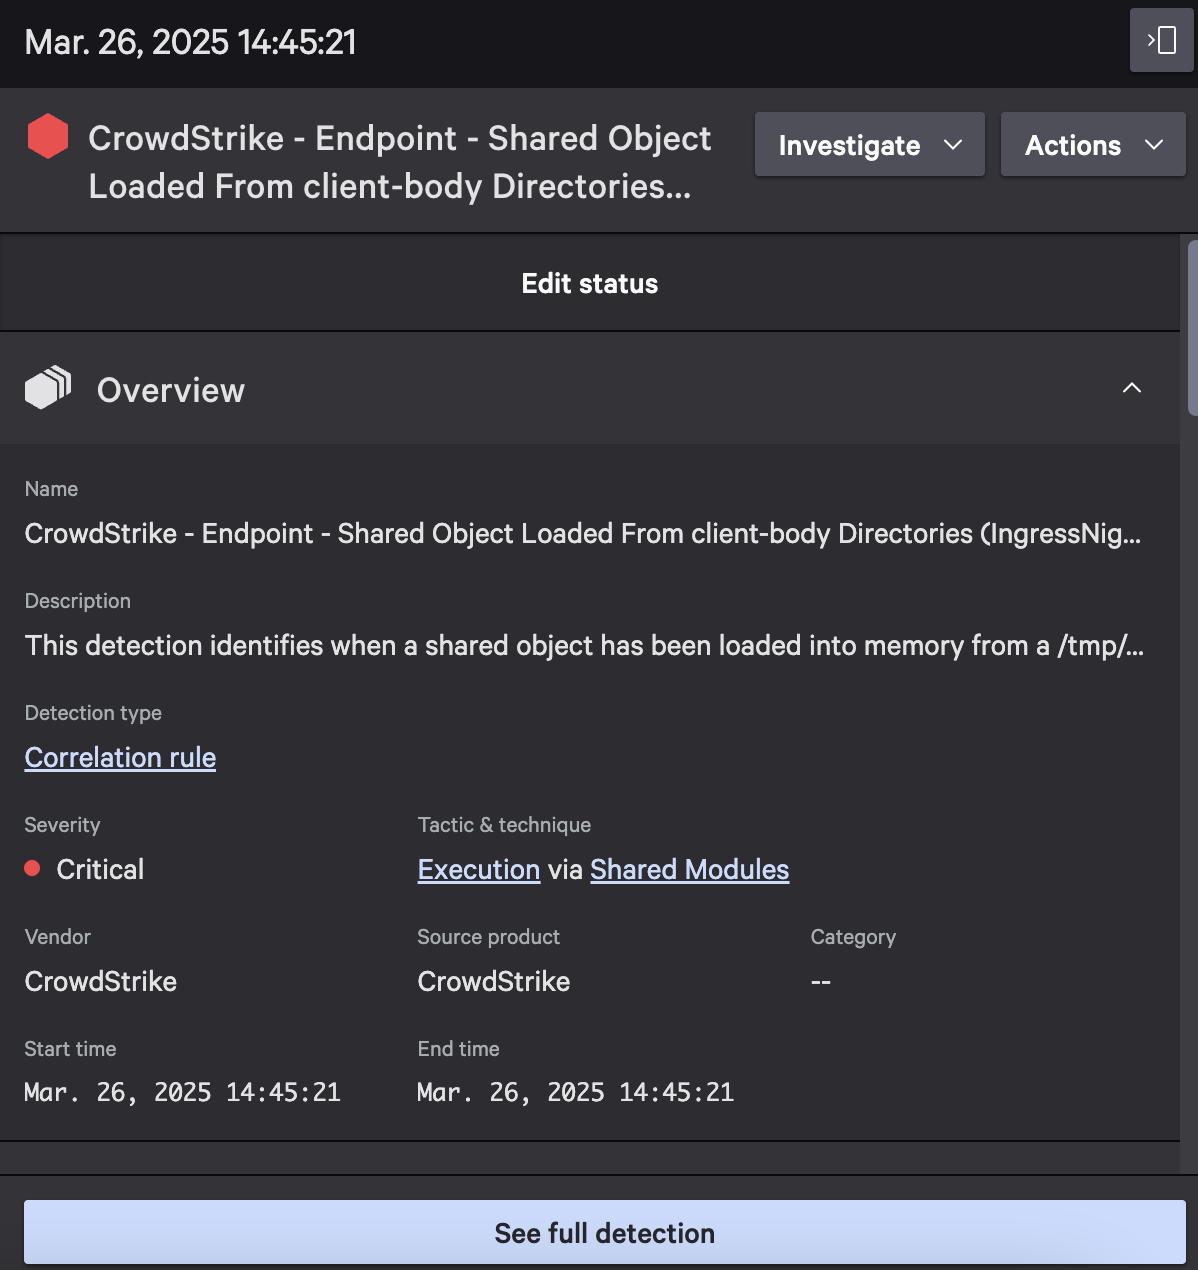1198x1270 pixels.
Task: Click See full detection button
Action: click(x=605, y=1232)
